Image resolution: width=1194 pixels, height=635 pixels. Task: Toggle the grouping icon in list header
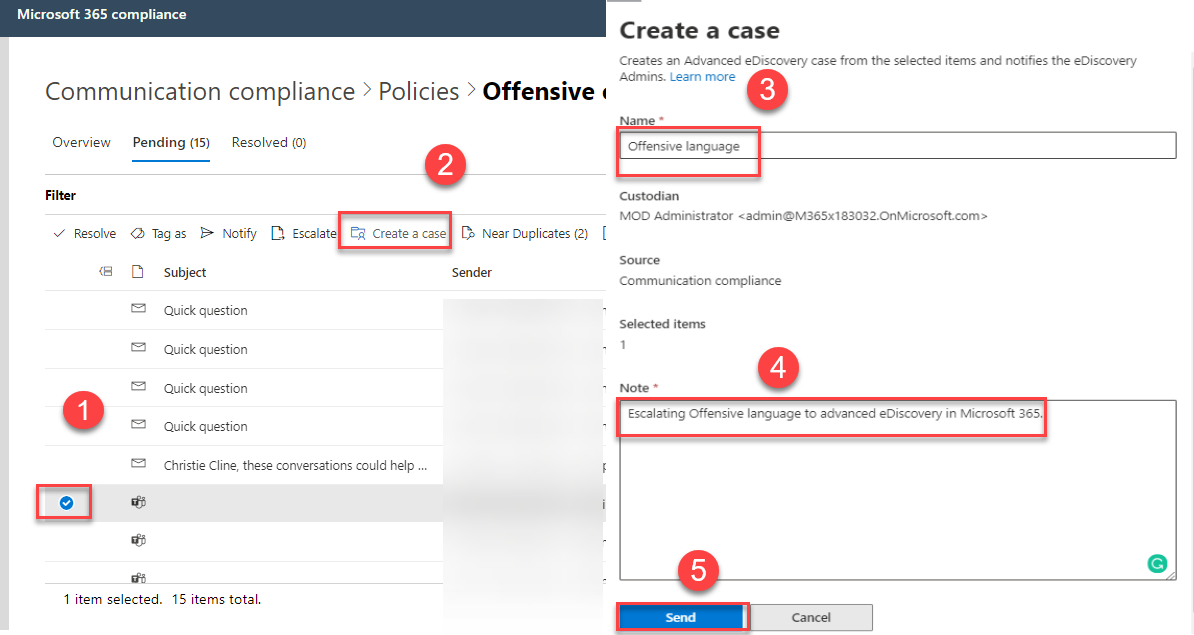[x=106, y=272]
